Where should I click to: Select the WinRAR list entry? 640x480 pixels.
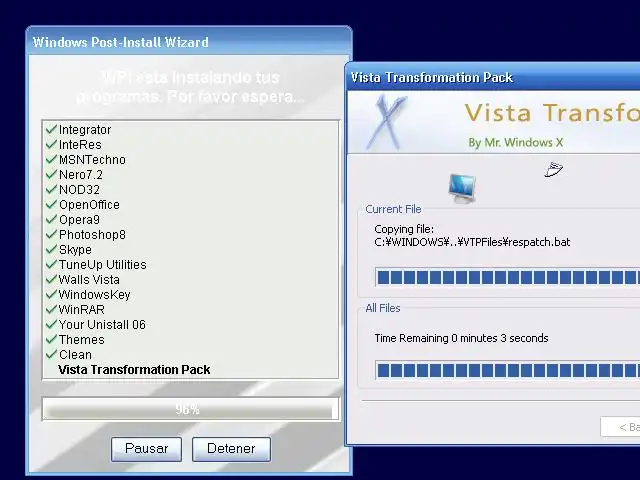pyautogui.click(x=82, y=310)
